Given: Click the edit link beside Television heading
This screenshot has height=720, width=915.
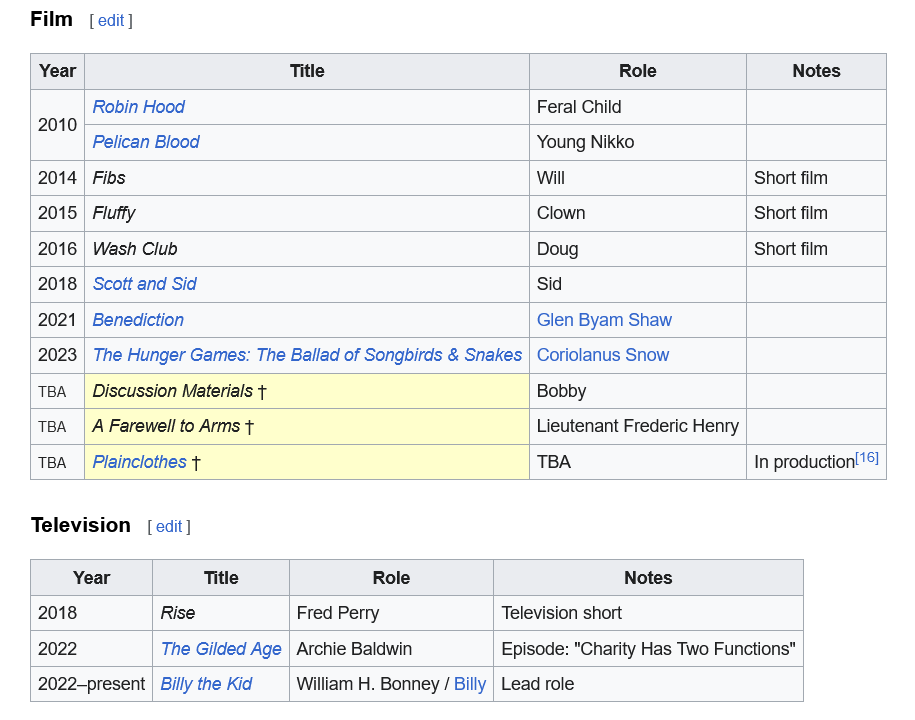Looking at the screenshot, I should click(168, 527).
